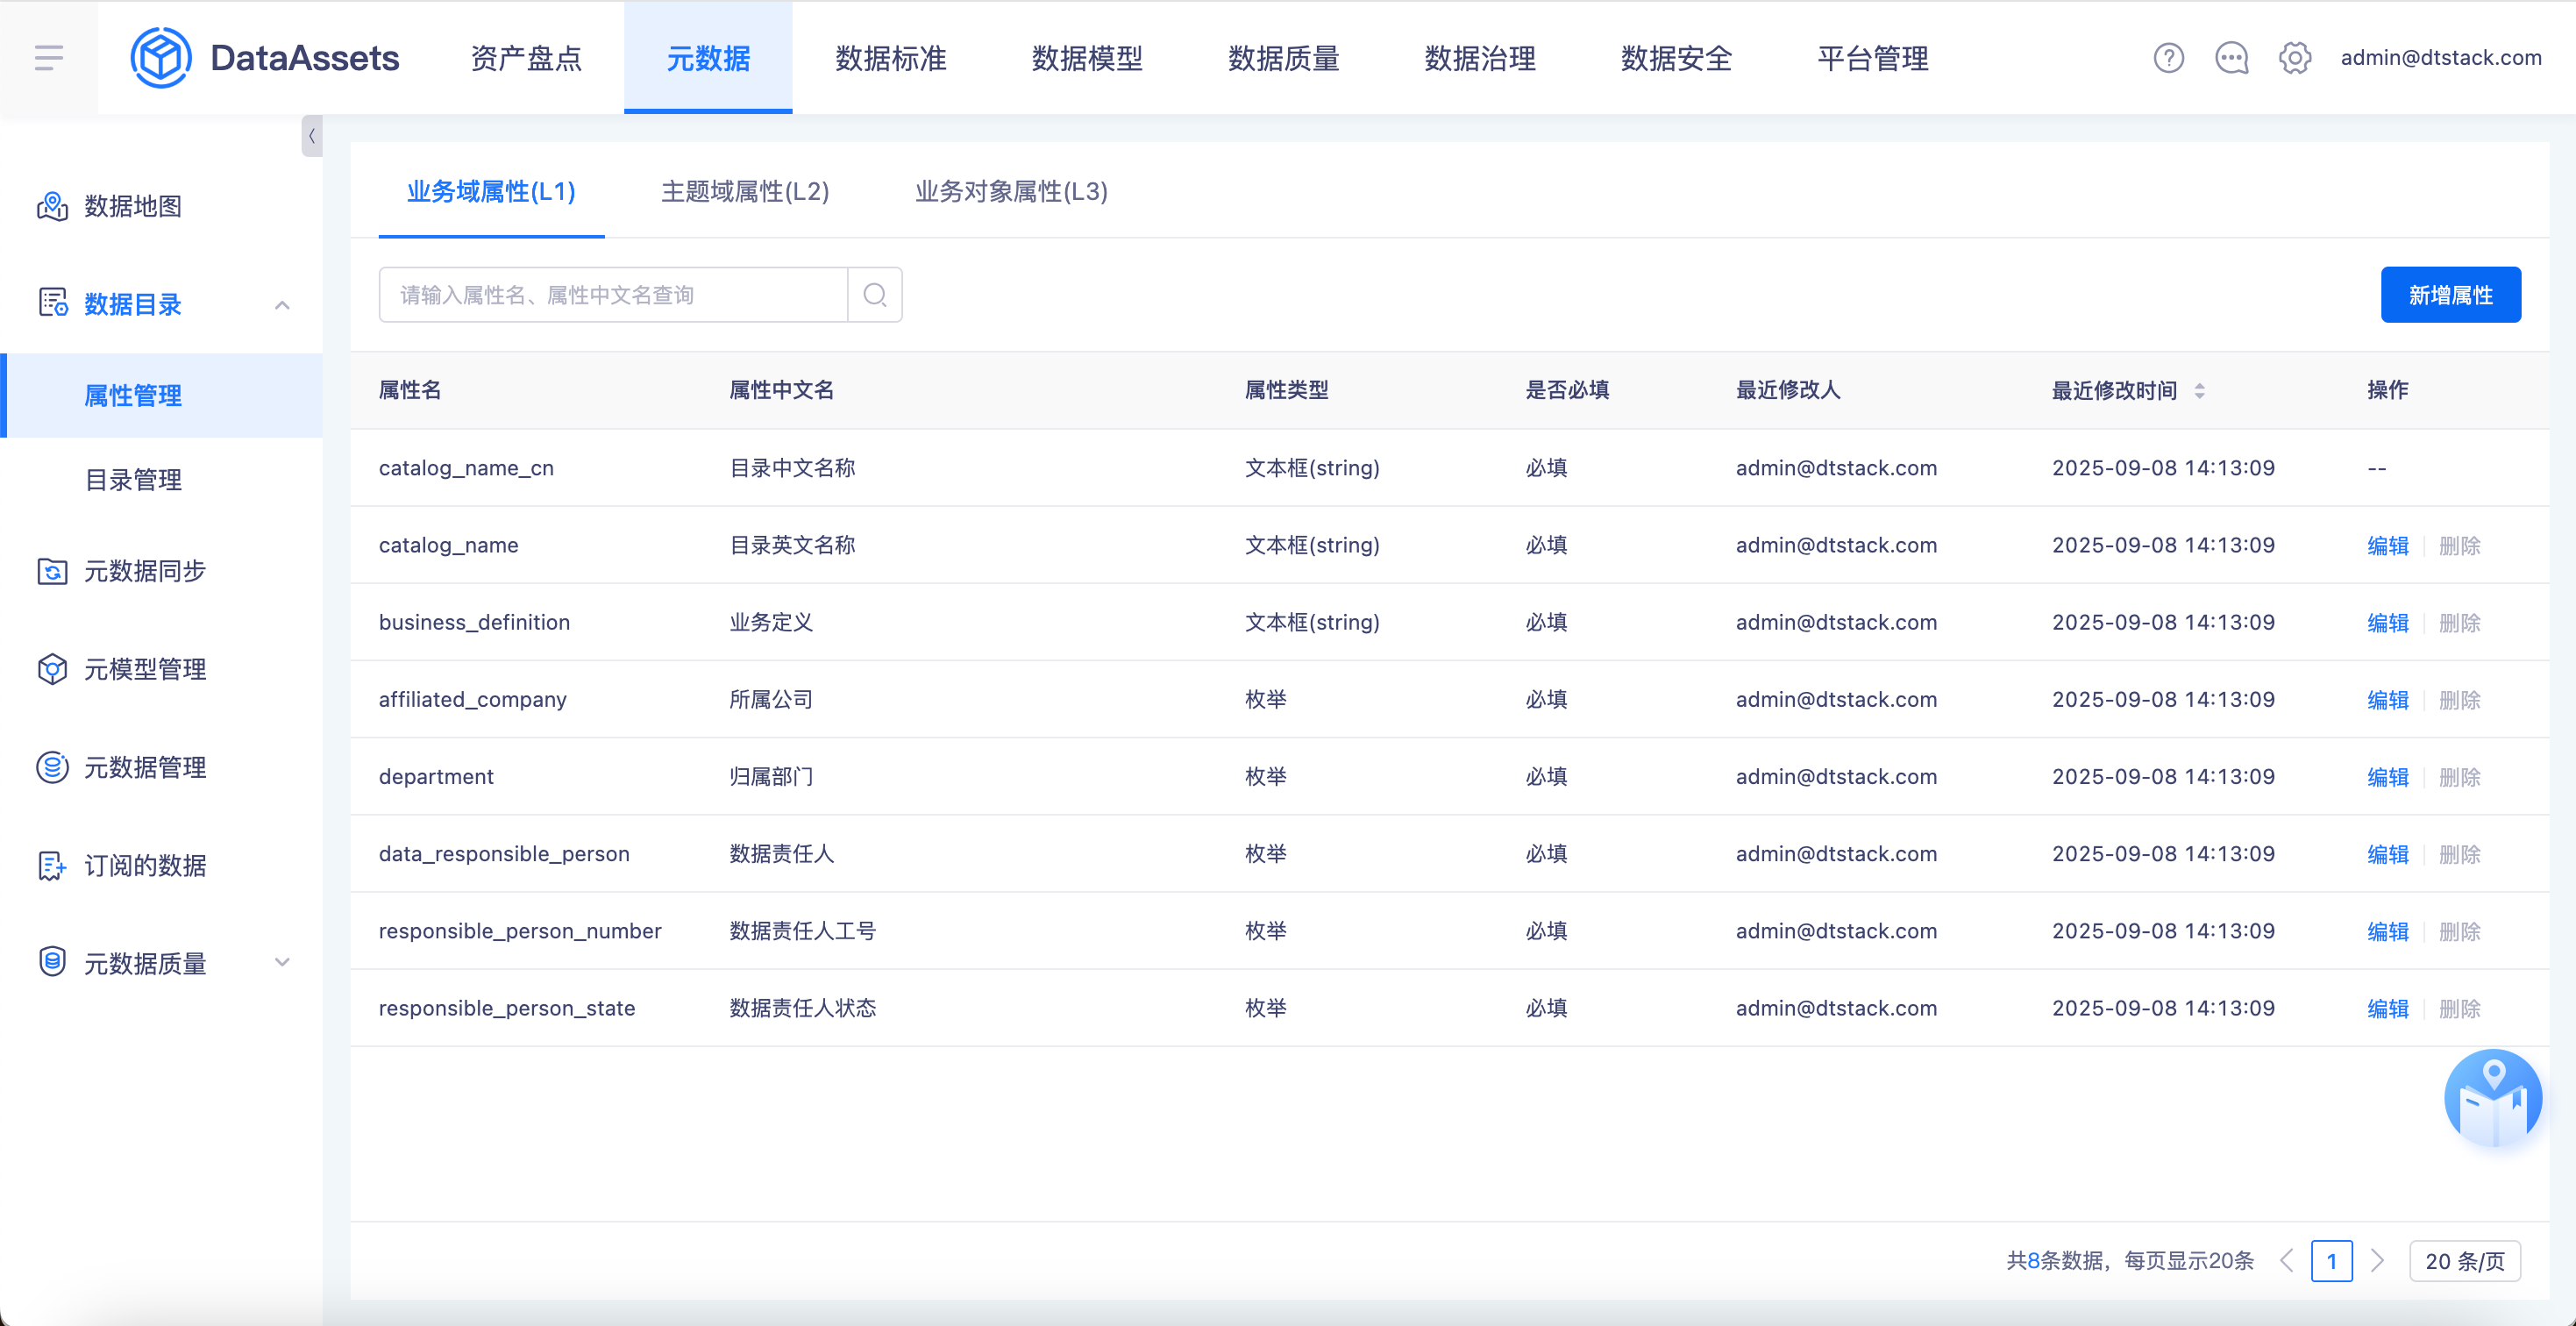Focus the attribute name search field
Screen dimensions: 2576x1326
coord(613,295)
